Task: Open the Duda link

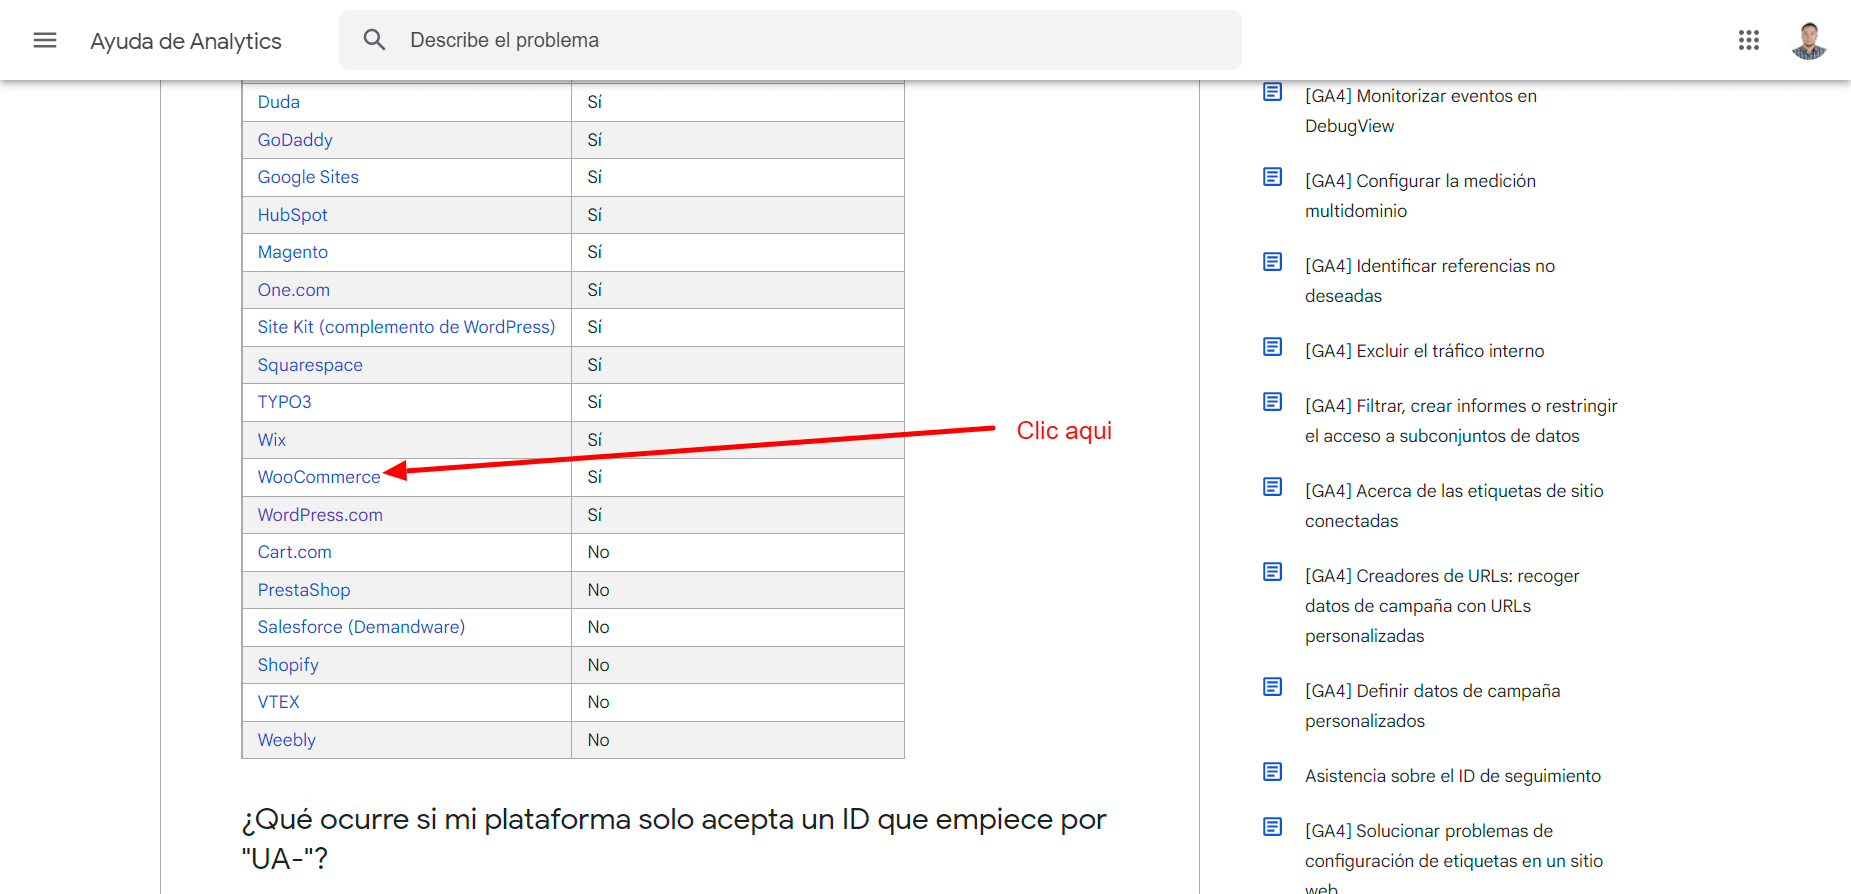Action: pyautogui.click(x=278, y=102)
